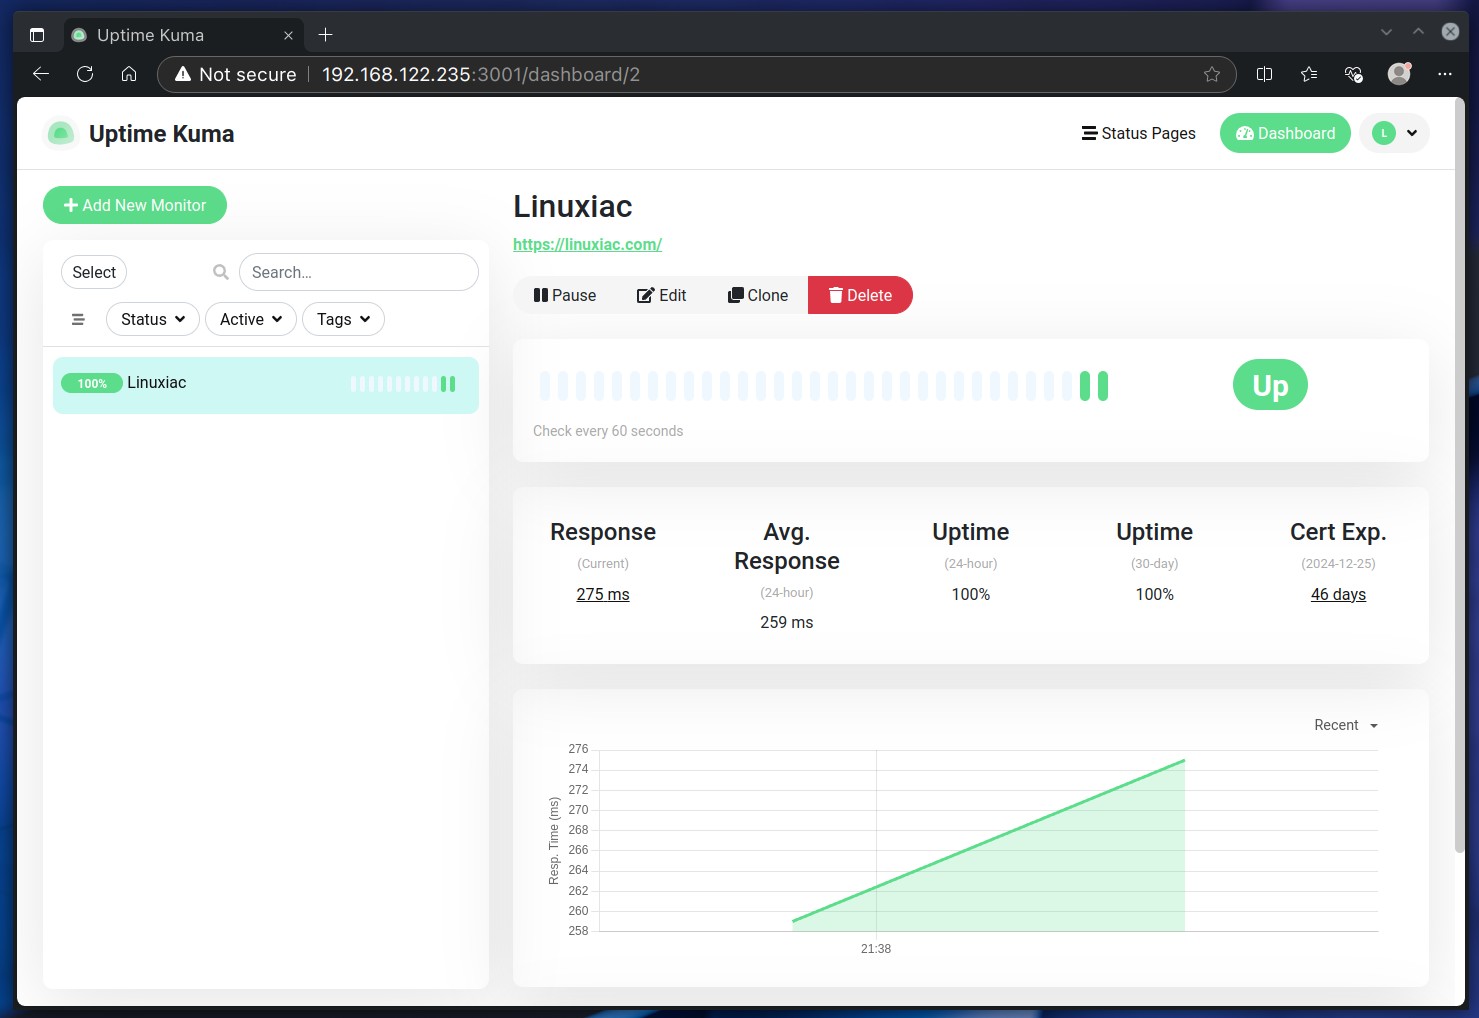Click the search magnifier icon
The height and width of the screenshot is (1018, 1479).
221,272
